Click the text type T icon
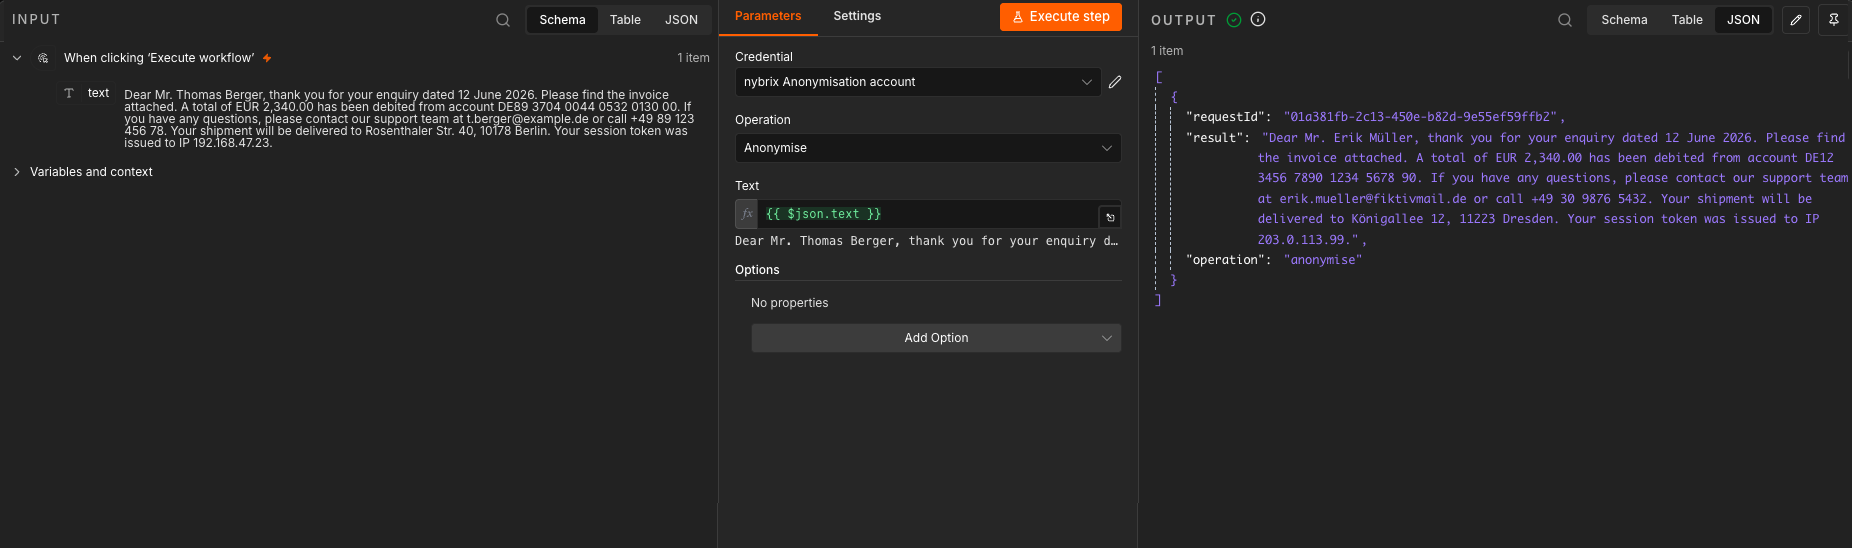Image resolution: width=1852 pixels, height=548 pixels. (x=69, y=93)
